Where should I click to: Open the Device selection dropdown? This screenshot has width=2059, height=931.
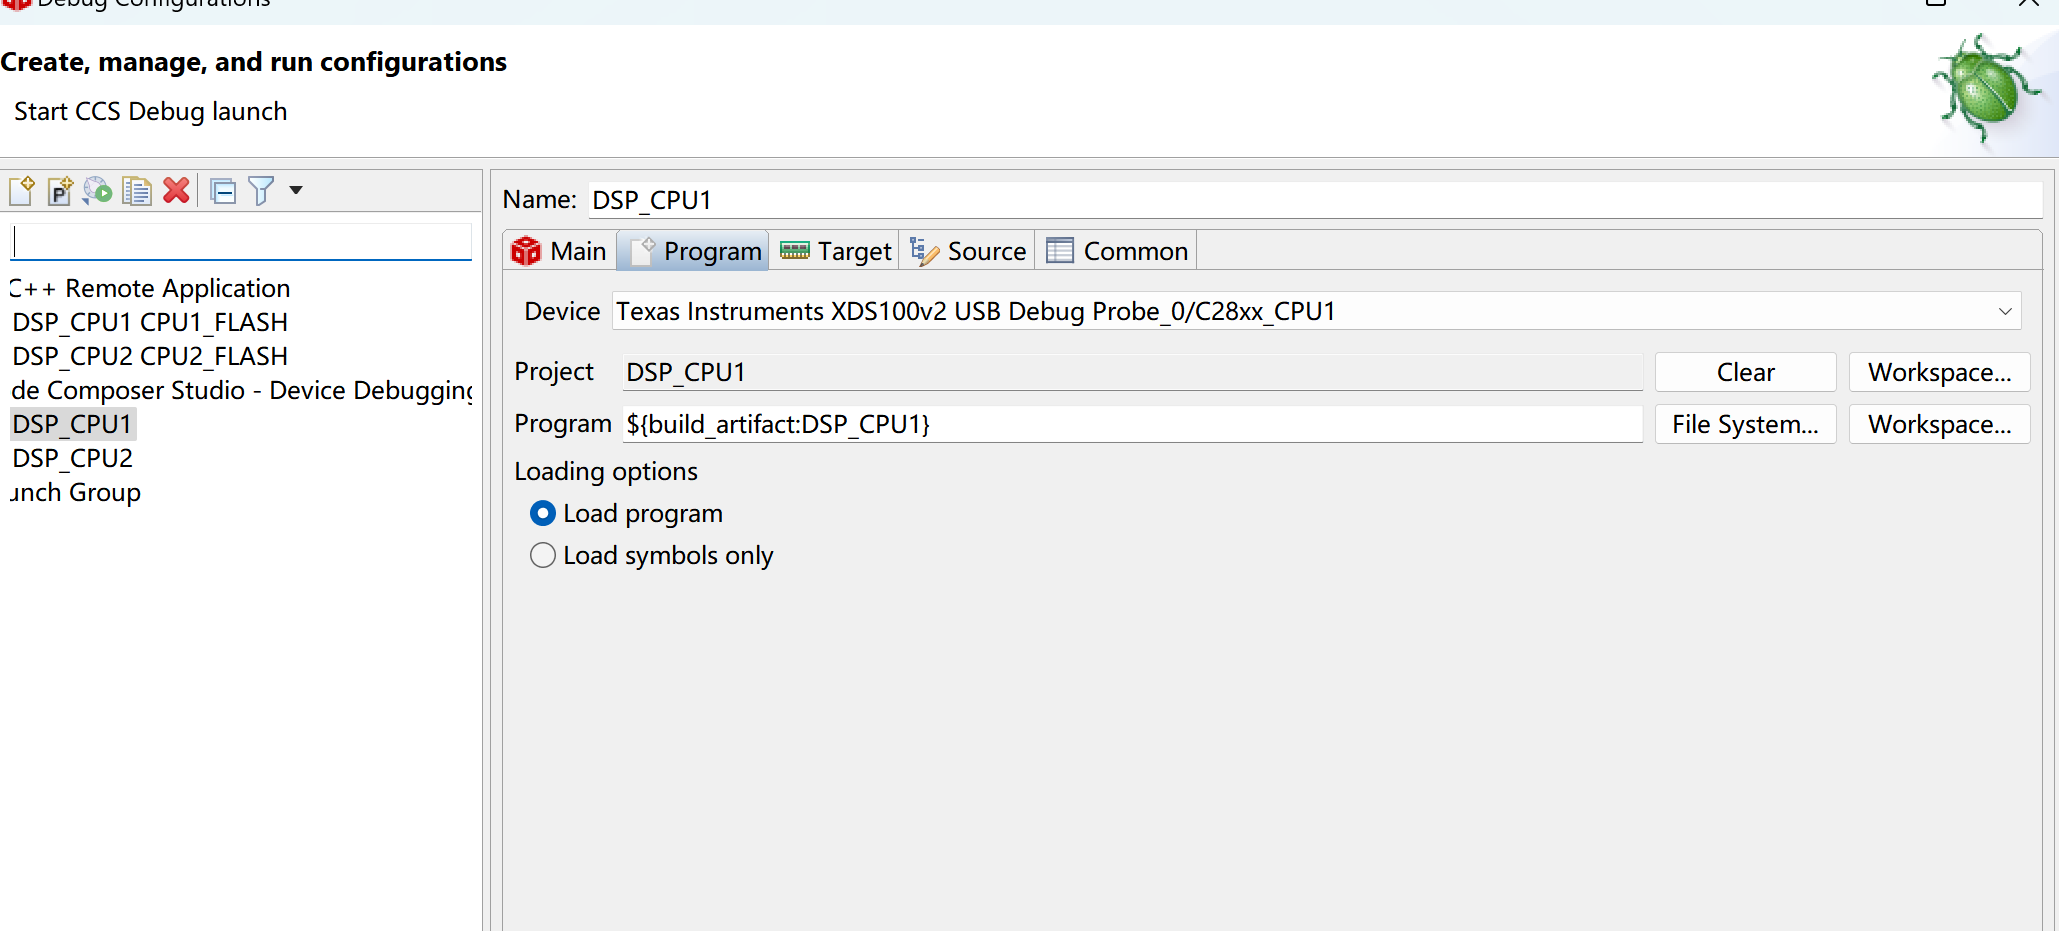pyautogui.click(x=2005, y=311)
